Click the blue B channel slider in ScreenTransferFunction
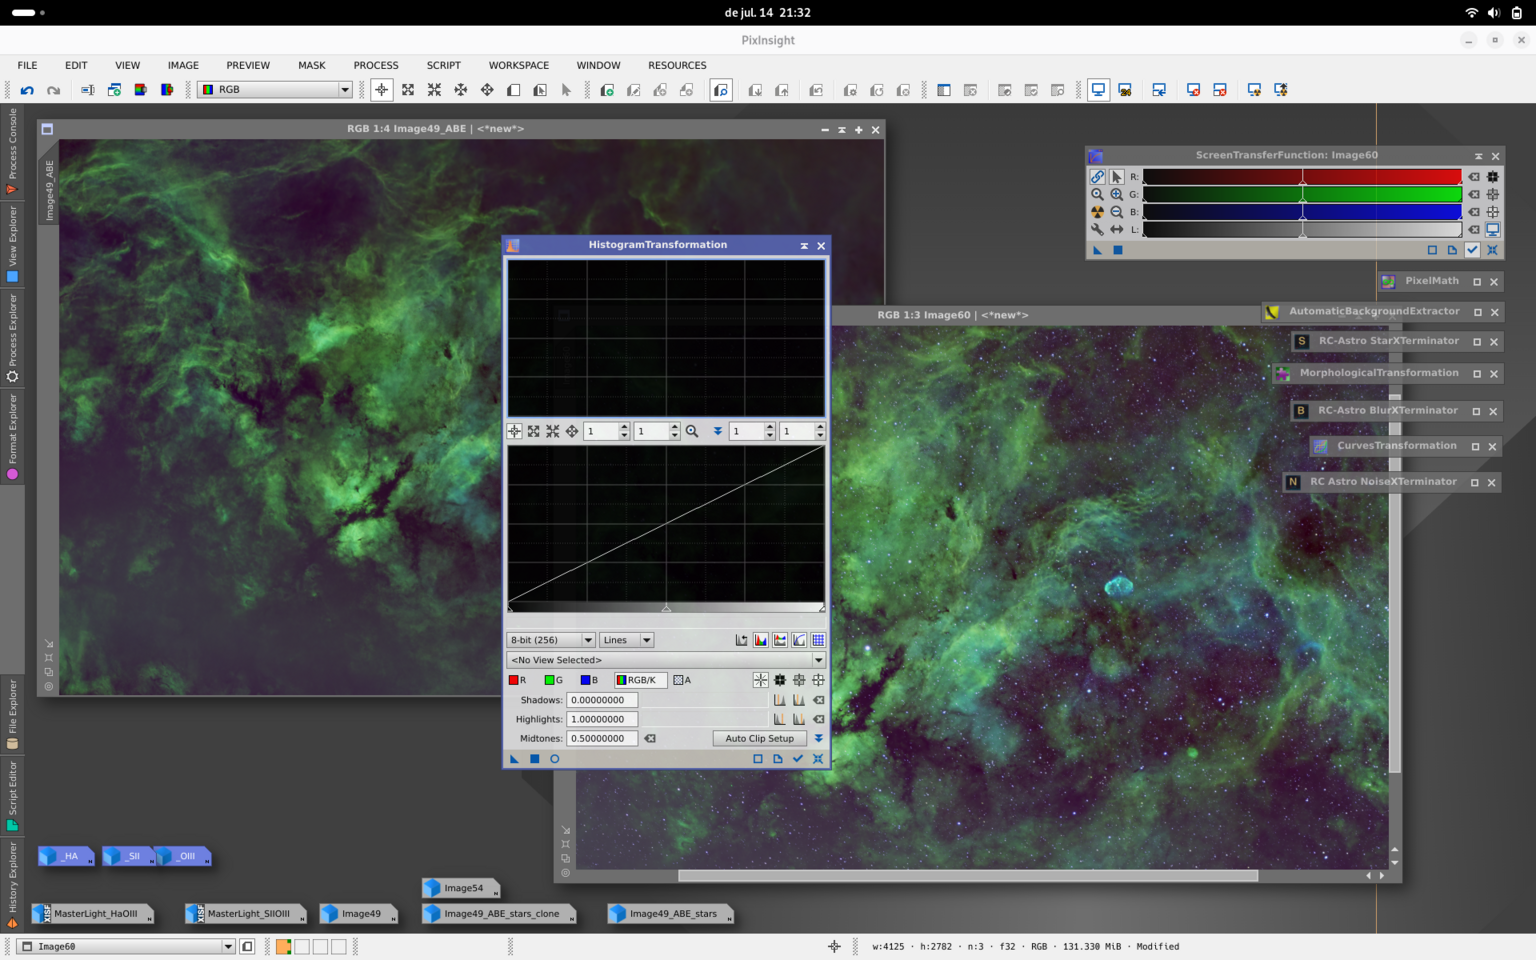Screen dimensions: 1536x960 [1302, 212]
